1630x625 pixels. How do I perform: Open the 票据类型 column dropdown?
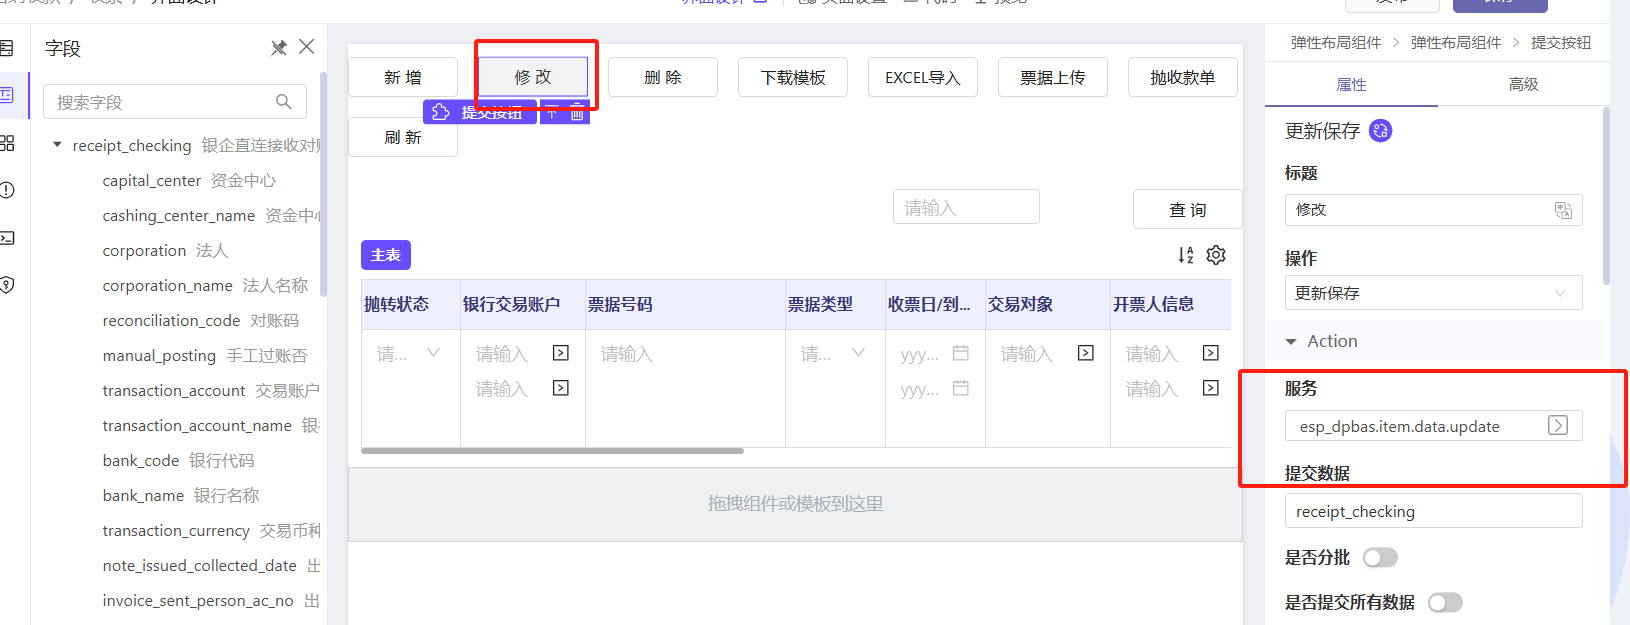tap(858, 353)
